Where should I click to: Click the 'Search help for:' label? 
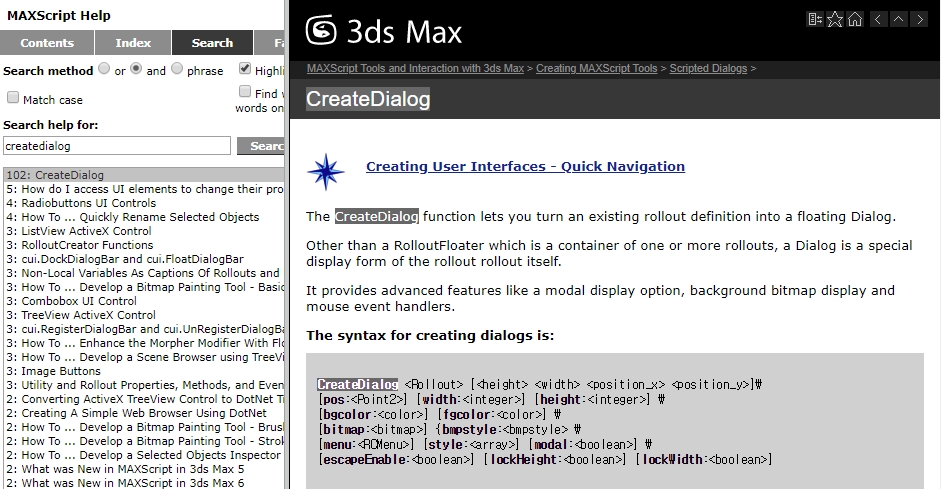click(50, 125)
